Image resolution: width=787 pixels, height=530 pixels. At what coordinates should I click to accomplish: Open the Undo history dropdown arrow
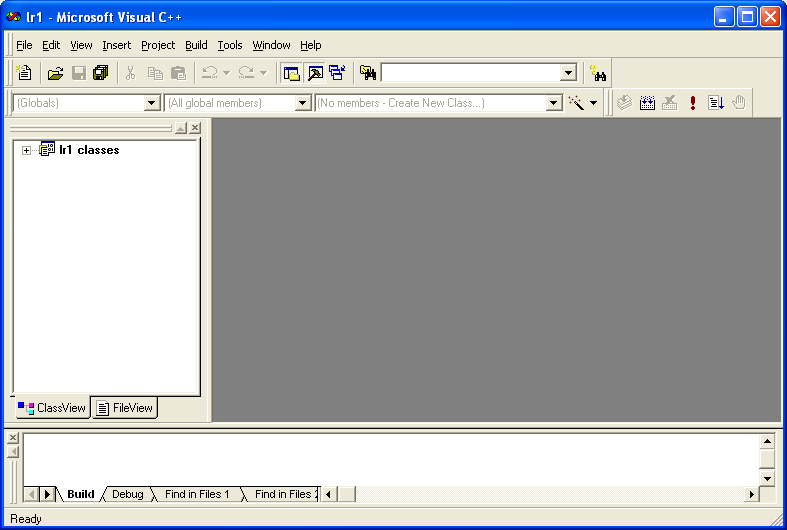coord(226,73)
